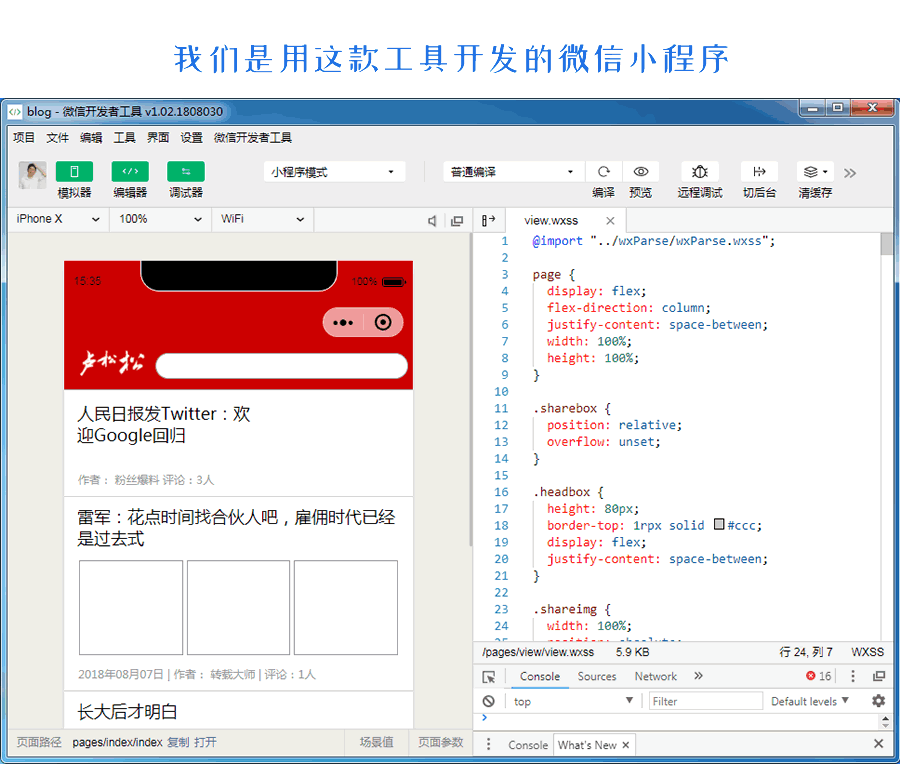900x766 pixels.
Task: Click the console Filter input field
Action: (x=705, y=701)
